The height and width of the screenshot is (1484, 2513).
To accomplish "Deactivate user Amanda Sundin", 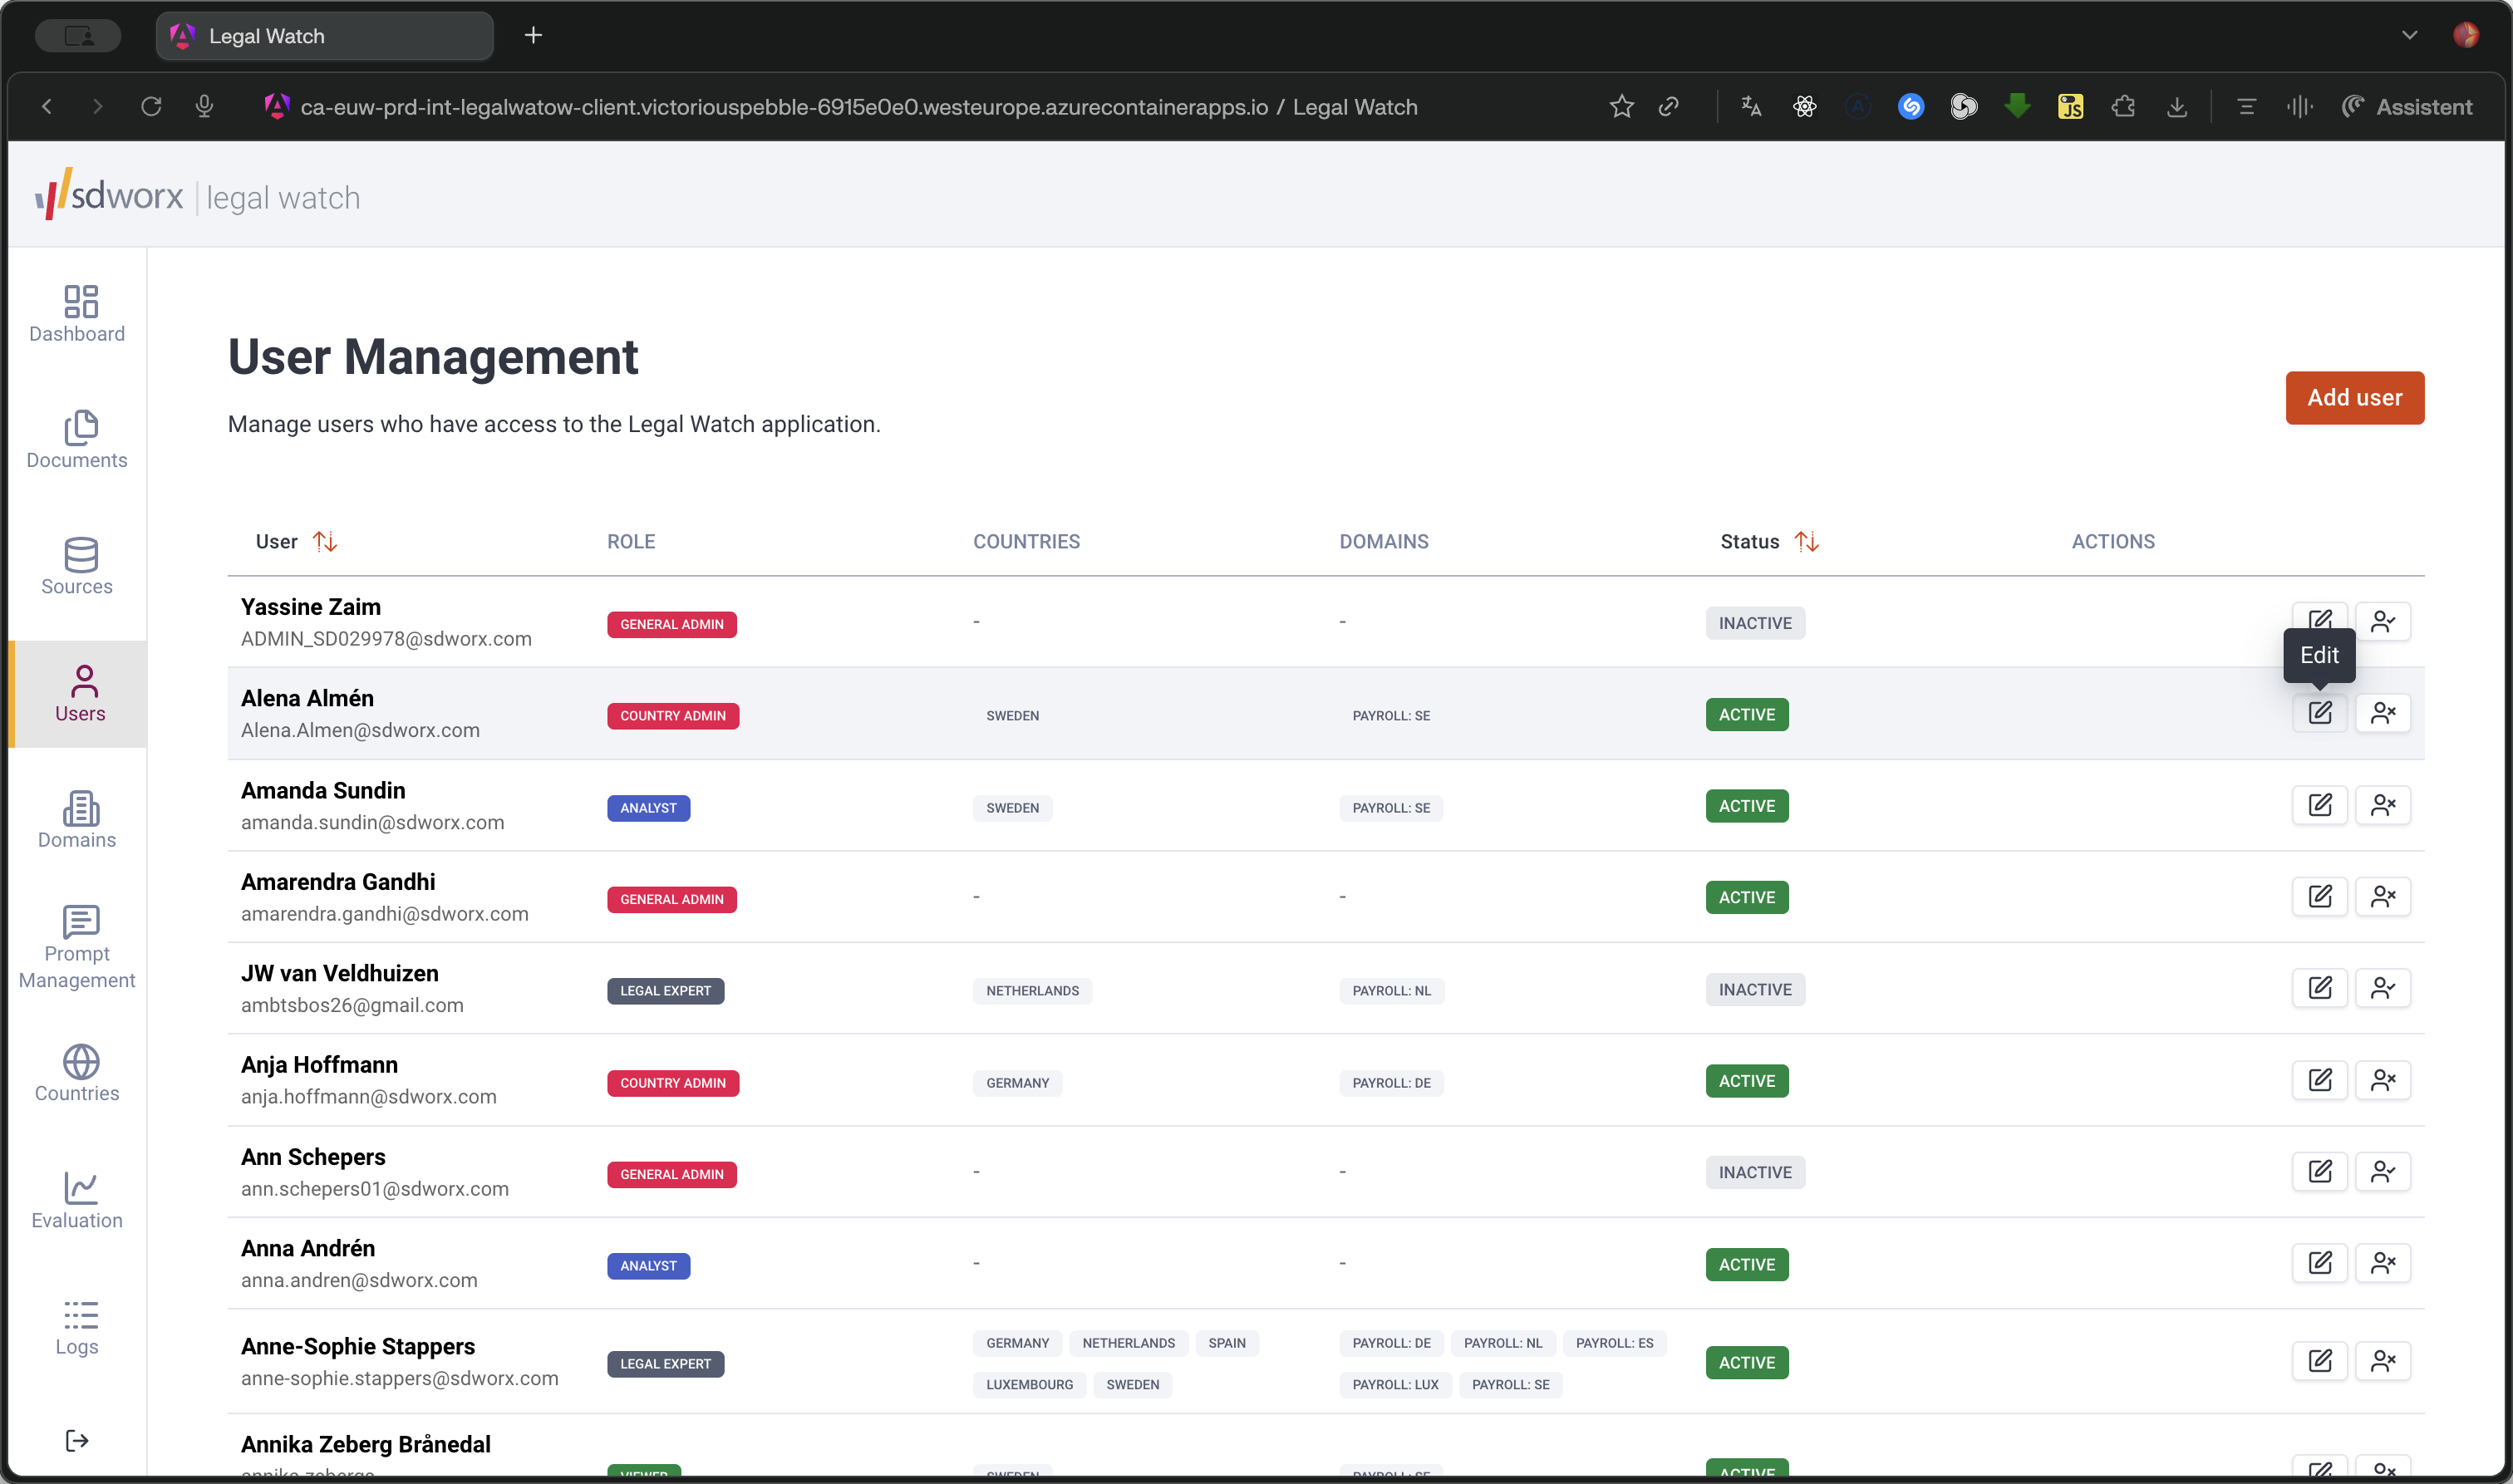I will tap(2383, 805).
